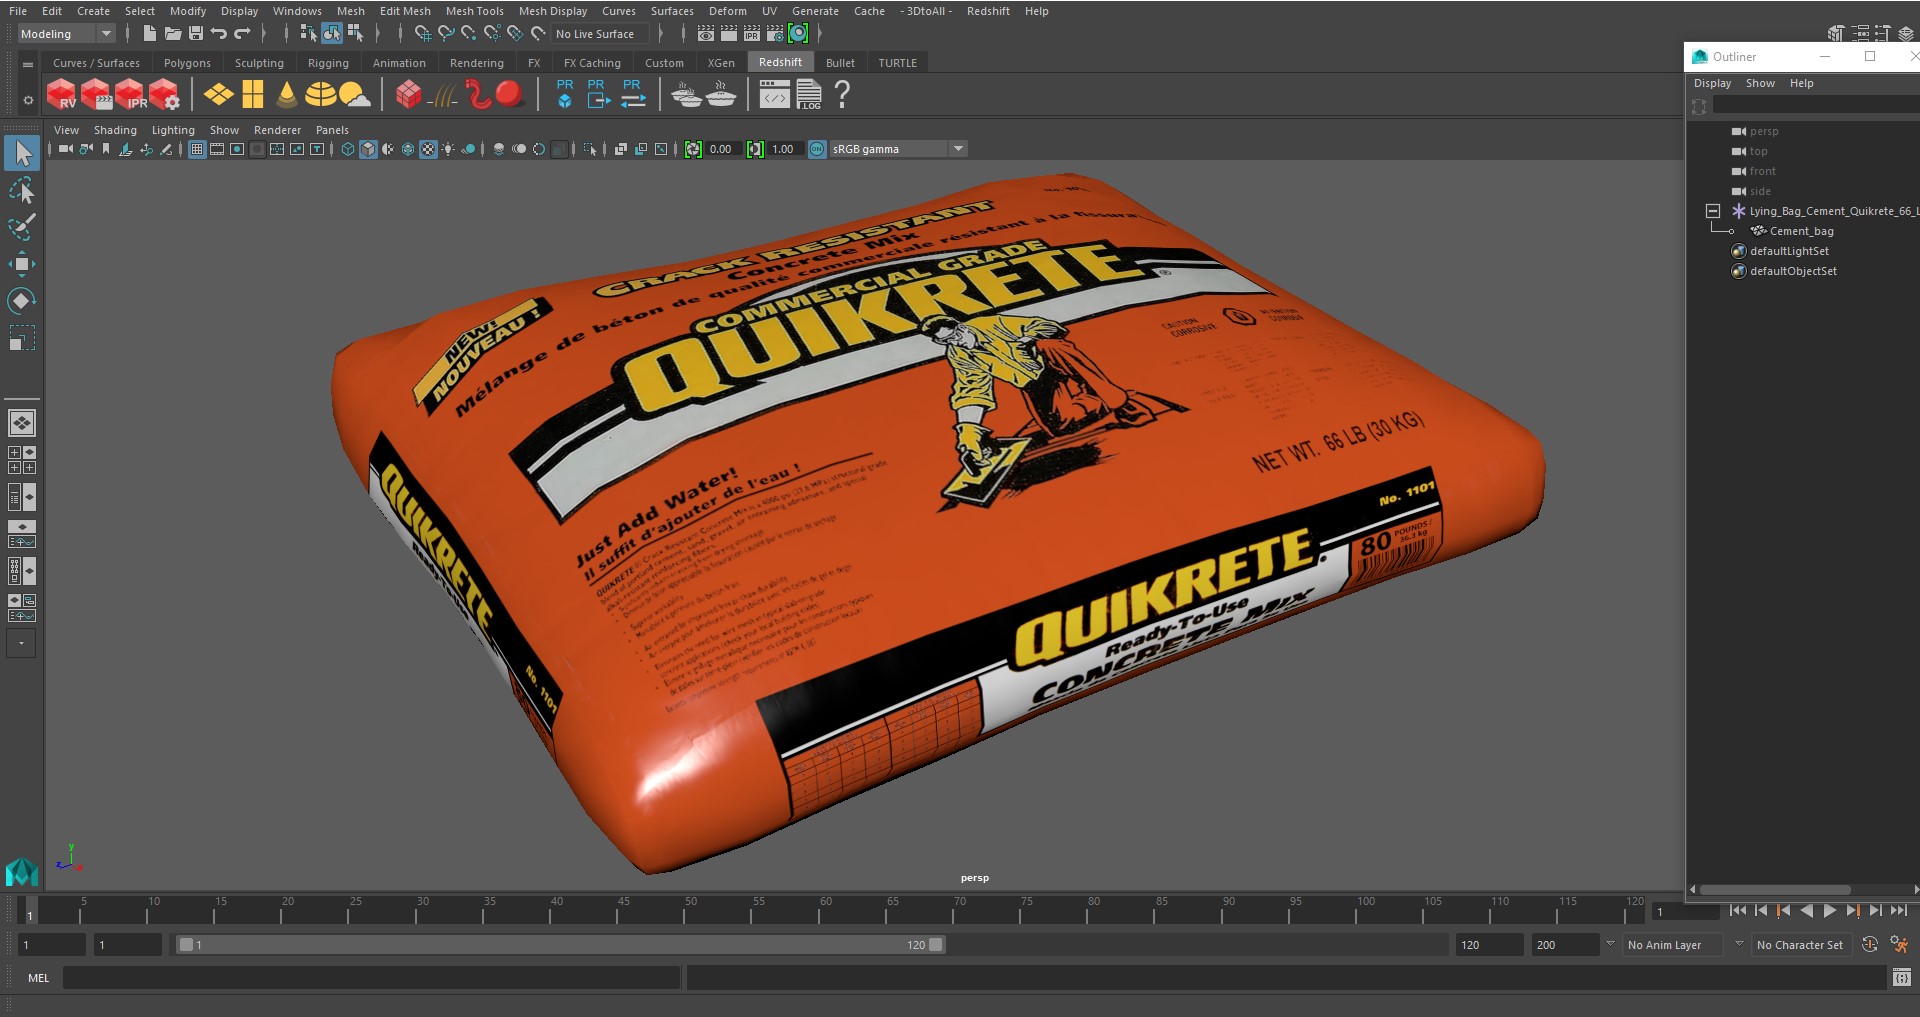This screenshot has width=1920, height=1017.
Task: Collapse the Lying_Bag_Cement_Quikrete group in Outliner
Action: click(x=1712, y=211)
